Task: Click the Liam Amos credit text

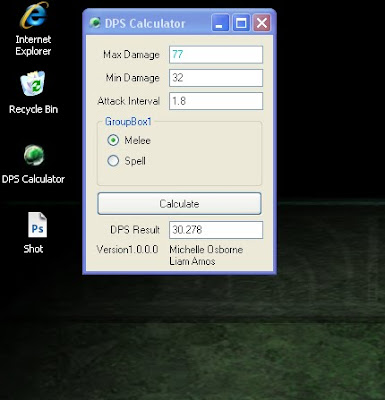Action: [x=192, y=261]
